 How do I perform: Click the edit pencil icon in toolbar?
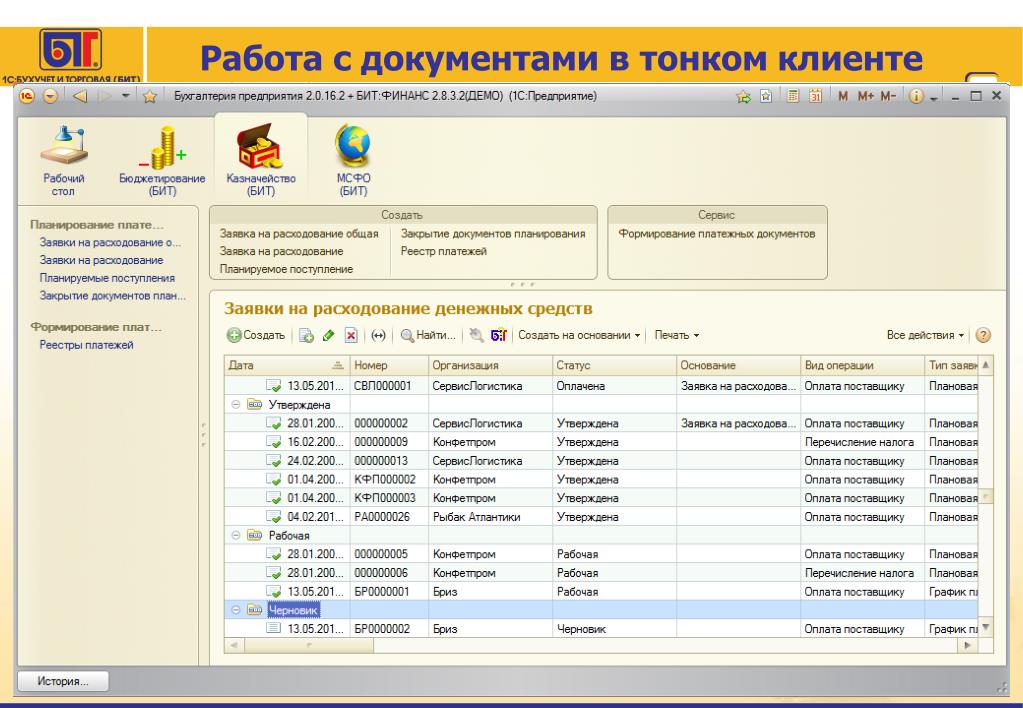pos(328,335)
